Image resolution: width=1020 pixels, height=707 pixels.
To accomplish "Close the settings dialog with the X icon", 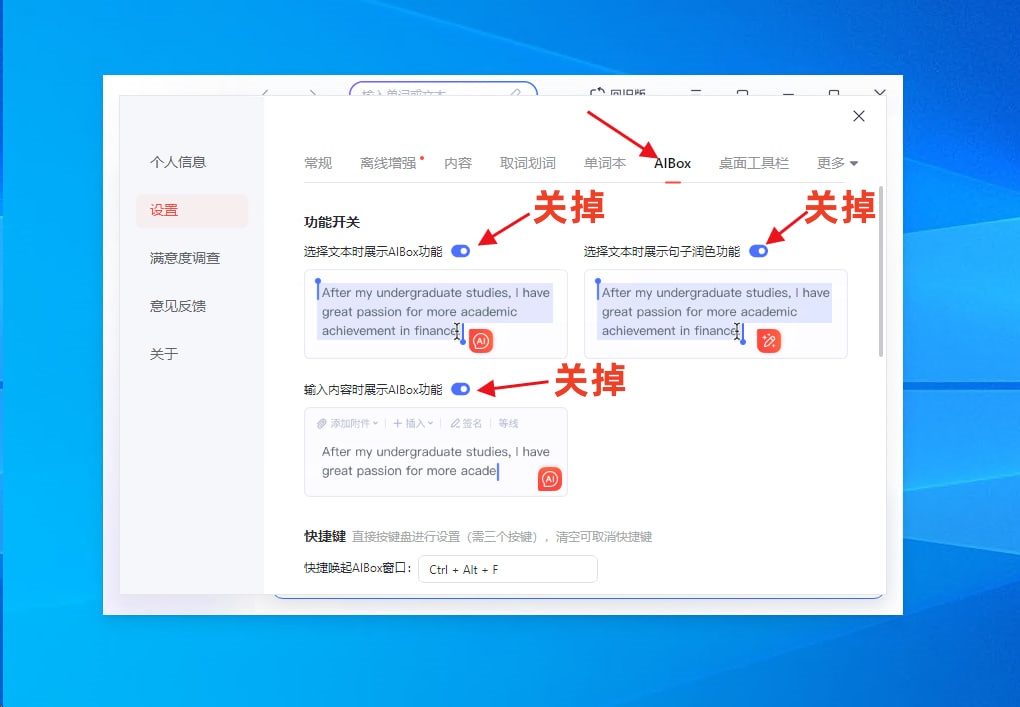I will tap(858, 116).
